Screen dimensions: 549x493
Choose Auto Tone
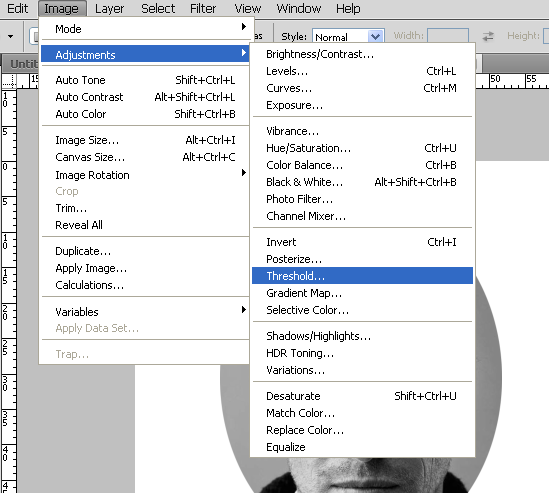(x=145, y=80)
